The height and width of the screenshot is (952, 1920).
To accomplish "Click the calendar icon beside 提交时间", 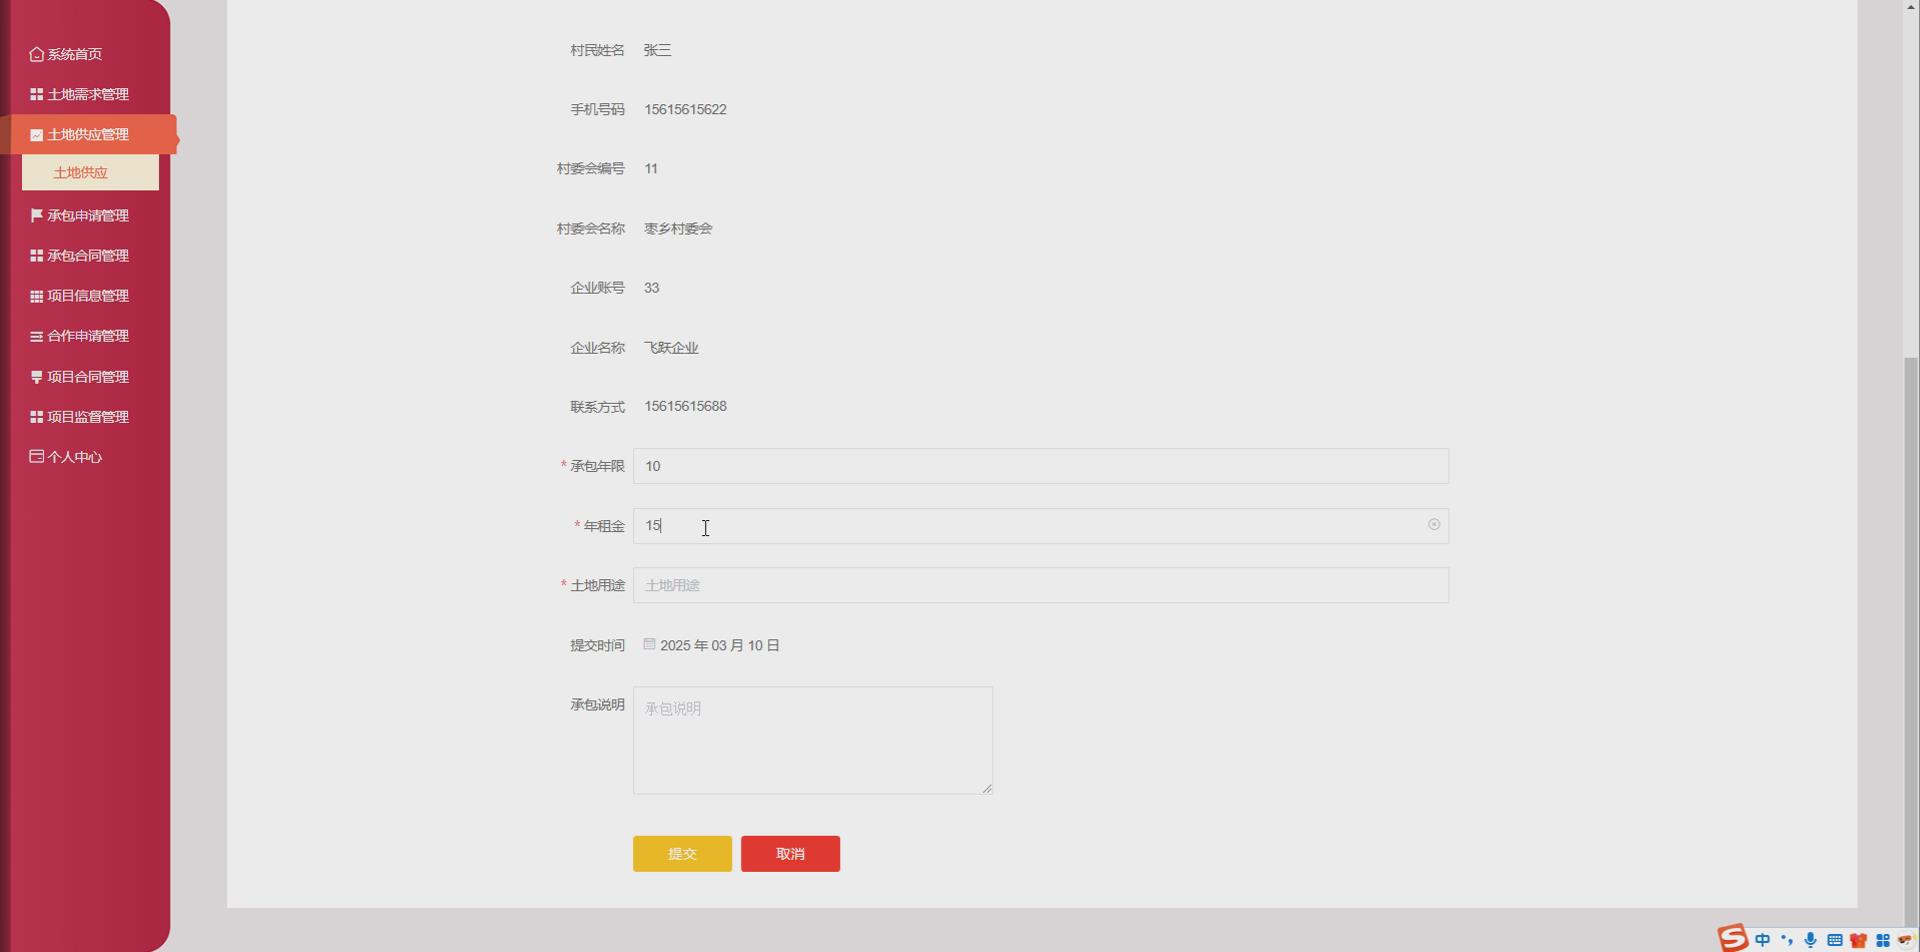I will tap(649, 644).
